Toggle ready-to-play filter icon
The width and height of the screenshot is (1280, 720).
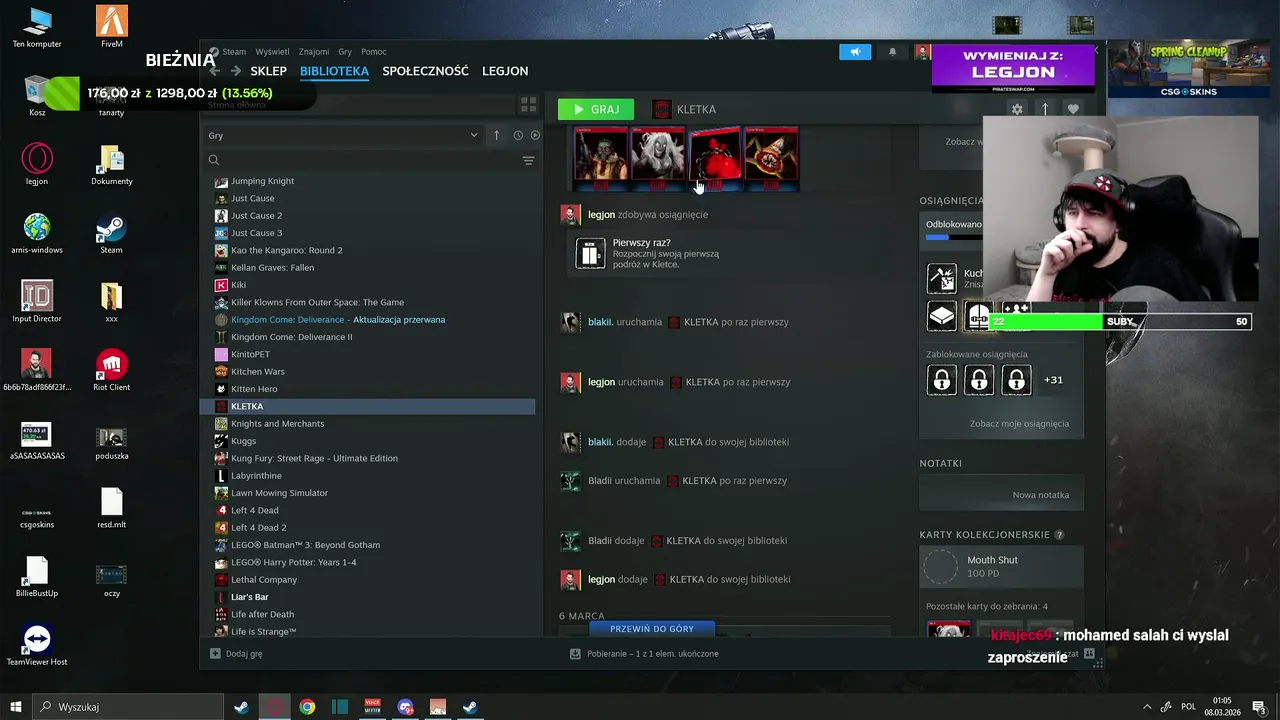pyautogui.click(x=535, y=135)
